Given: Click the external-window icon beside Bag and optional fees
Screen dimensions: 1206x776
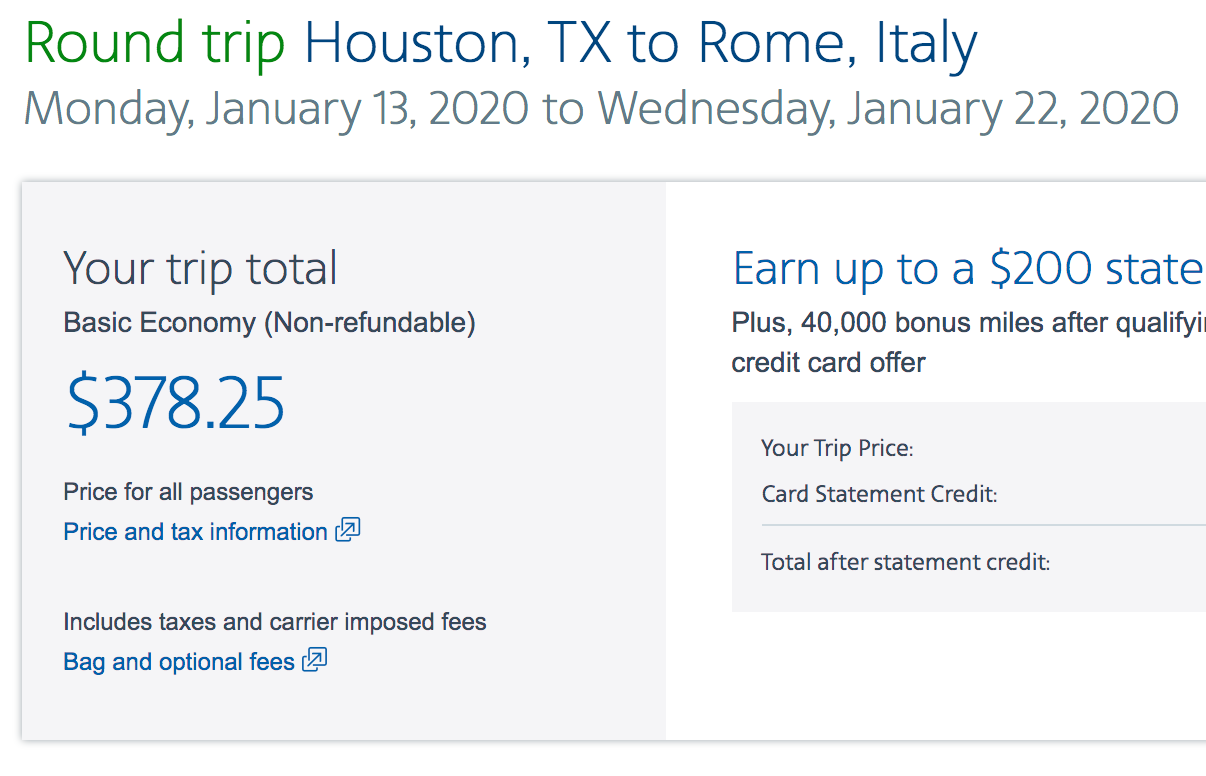Looking at the screenshot, I should point(315,661).
